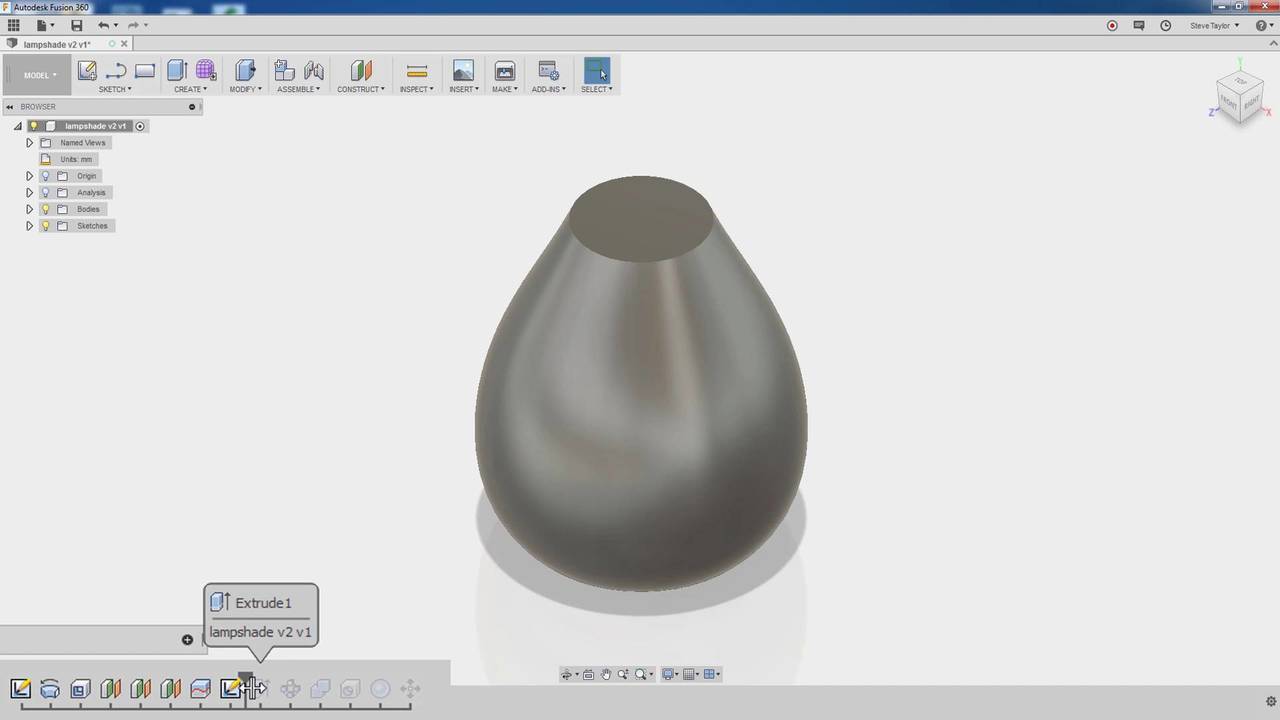Open the File menu in the toolbar
The height and width of the screenshot is (720, 1280).
45,25
